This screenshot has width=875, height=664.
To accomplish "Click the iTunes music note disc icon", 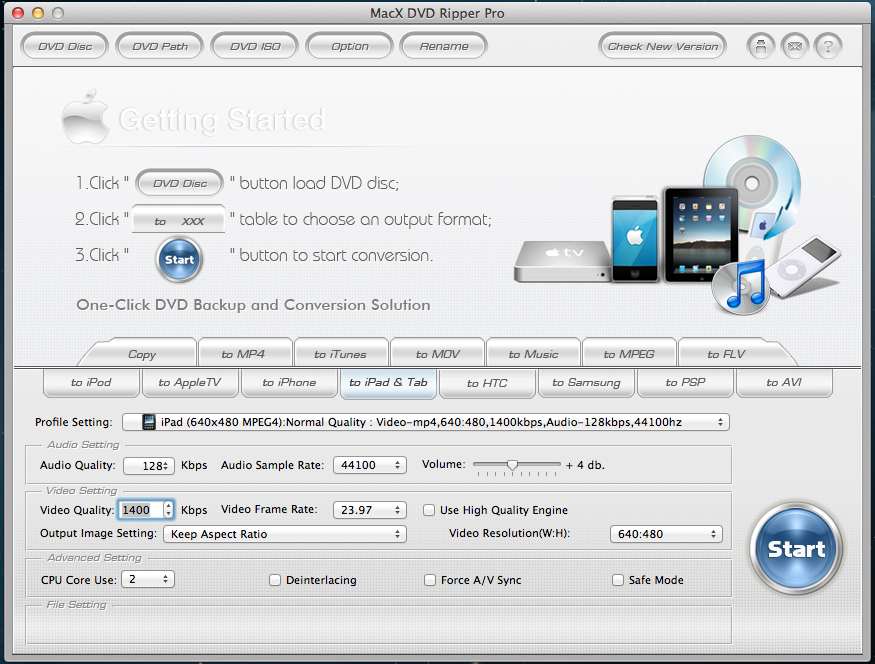I will (741, 287).
